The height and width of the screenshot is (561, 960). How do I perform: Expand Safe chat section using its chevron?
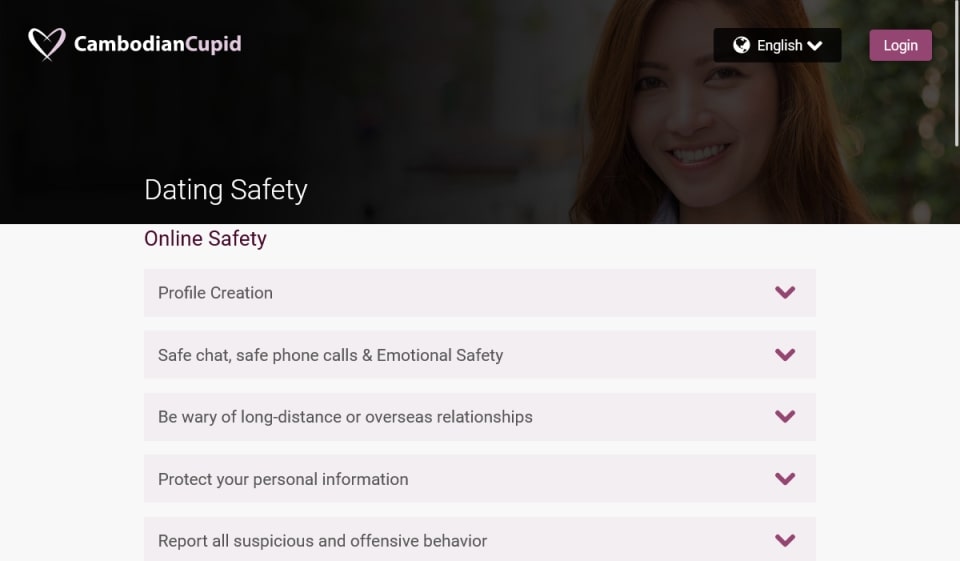(x=785, y=355)
